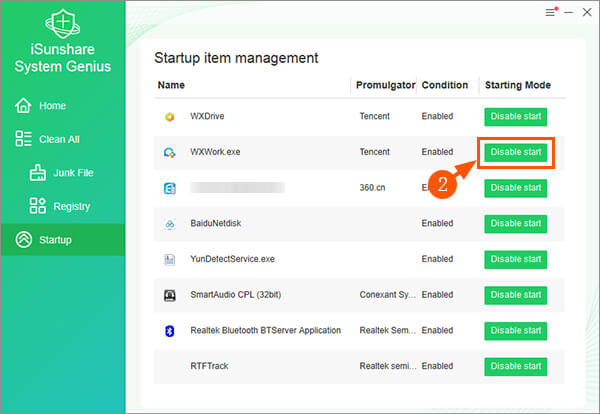Click the Realtek semi... promulgator text
The height and width of the screenshot is (414, 600).
(387, 366)
